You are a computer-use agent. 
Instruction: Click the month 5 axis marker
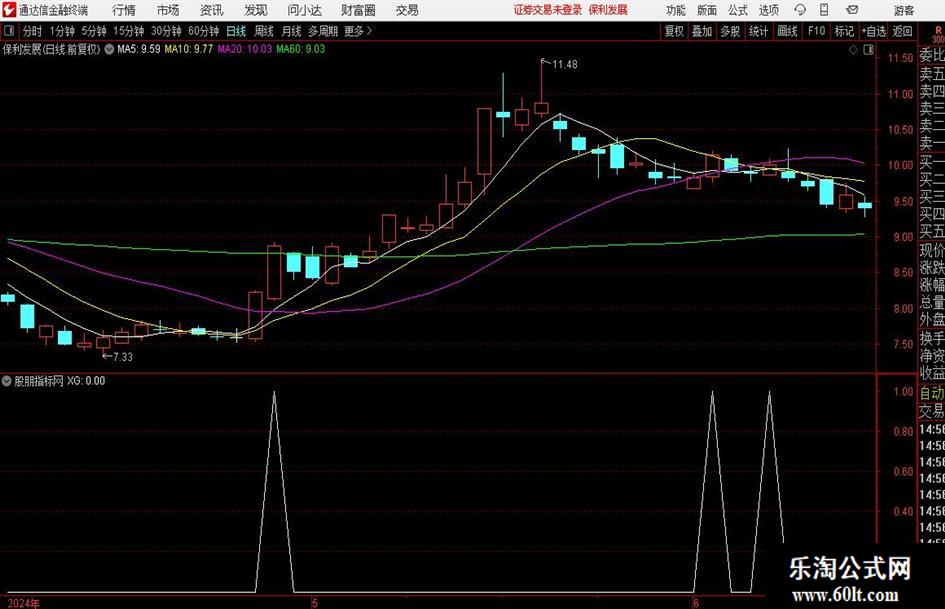[x=315, y=603]
